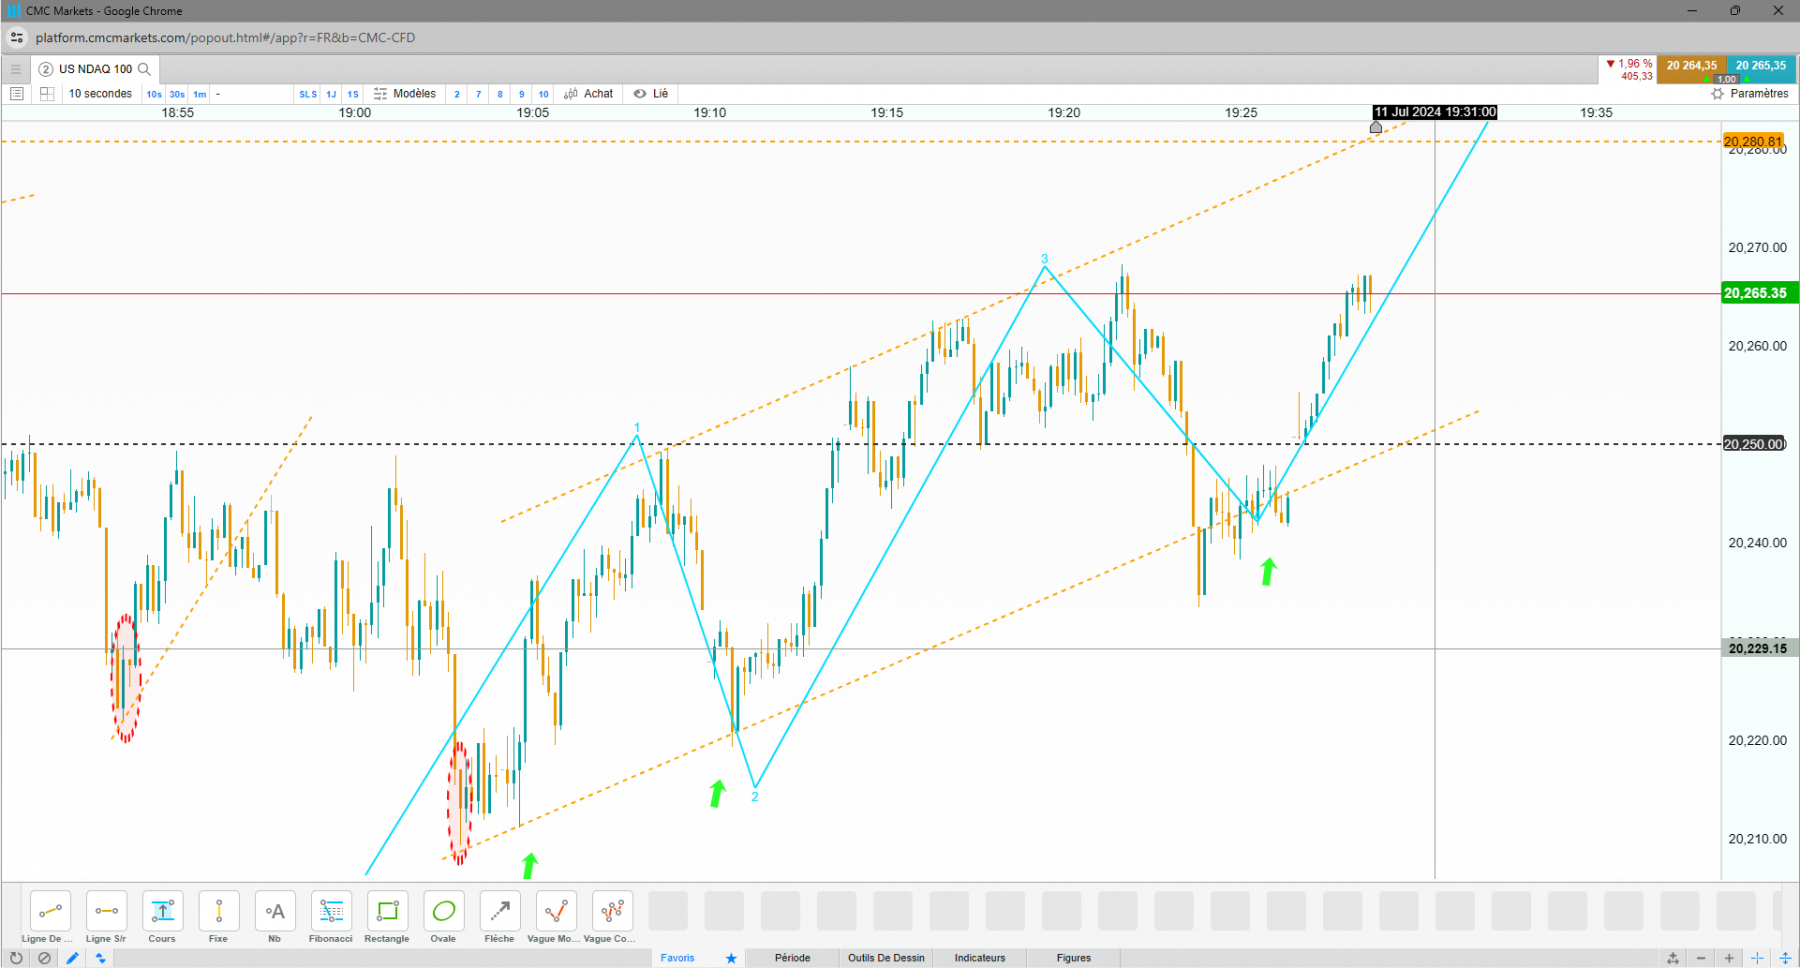Select the Vague Mo... wave tool
The height and width of the screenshot is (968, 1800).
(556, 911)
